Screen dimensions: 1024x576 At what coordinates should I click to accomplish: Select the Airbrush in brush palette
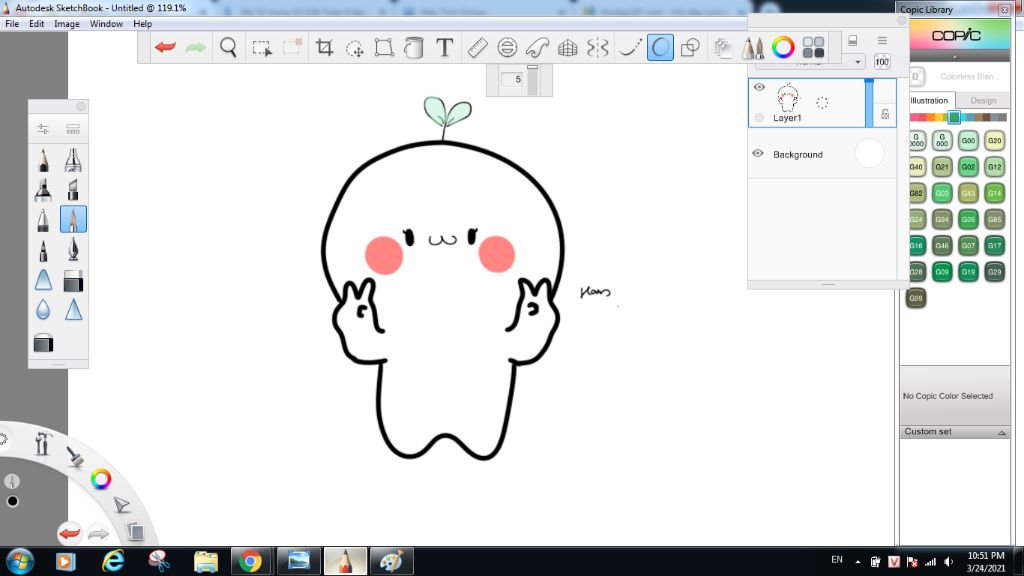pyautogui.click(x=73, y=160)
